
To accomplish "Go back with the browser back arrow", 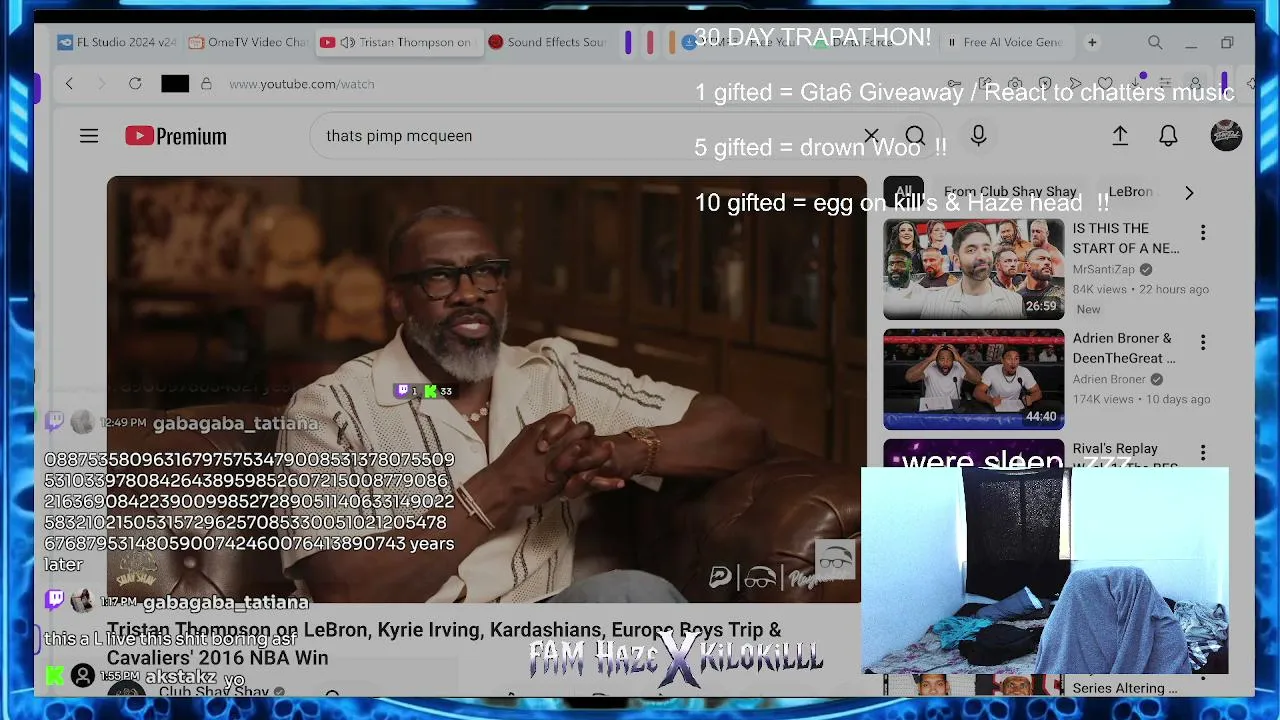I will (x=69, y=84).
